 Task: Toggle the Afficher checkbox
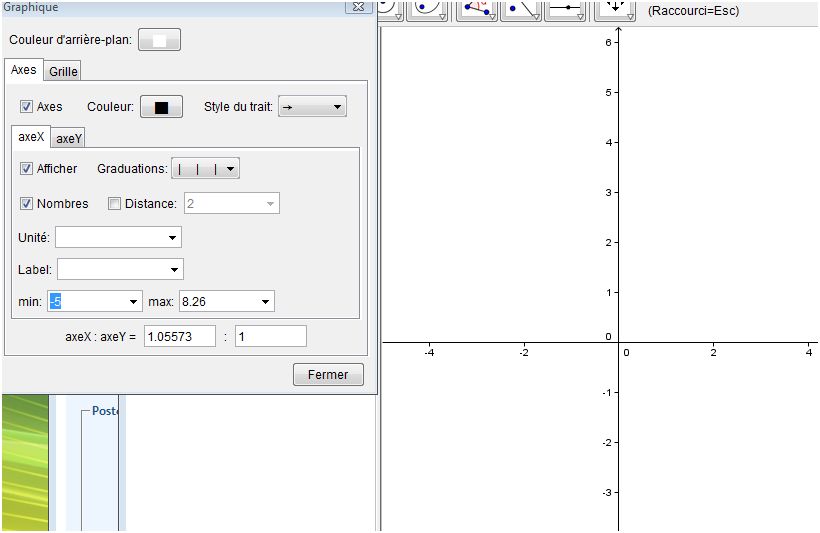[27, 169]
